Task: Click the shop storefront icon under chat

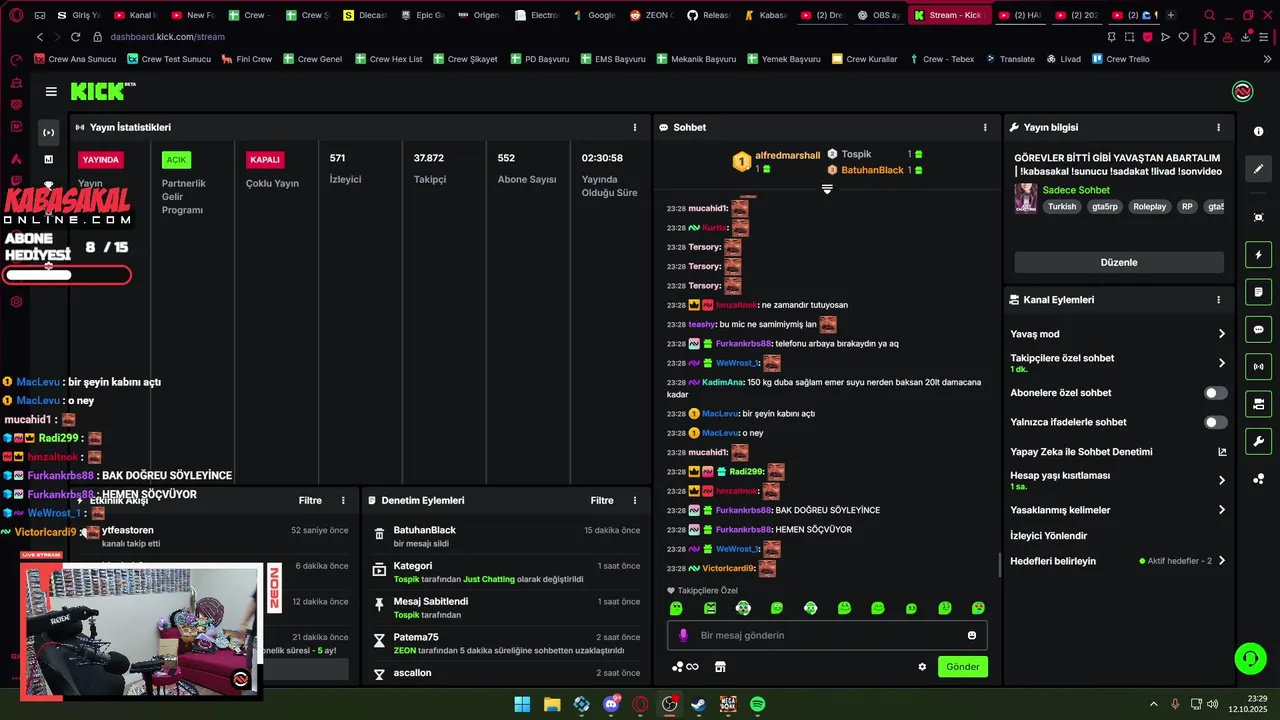Action: coord(720,667)
